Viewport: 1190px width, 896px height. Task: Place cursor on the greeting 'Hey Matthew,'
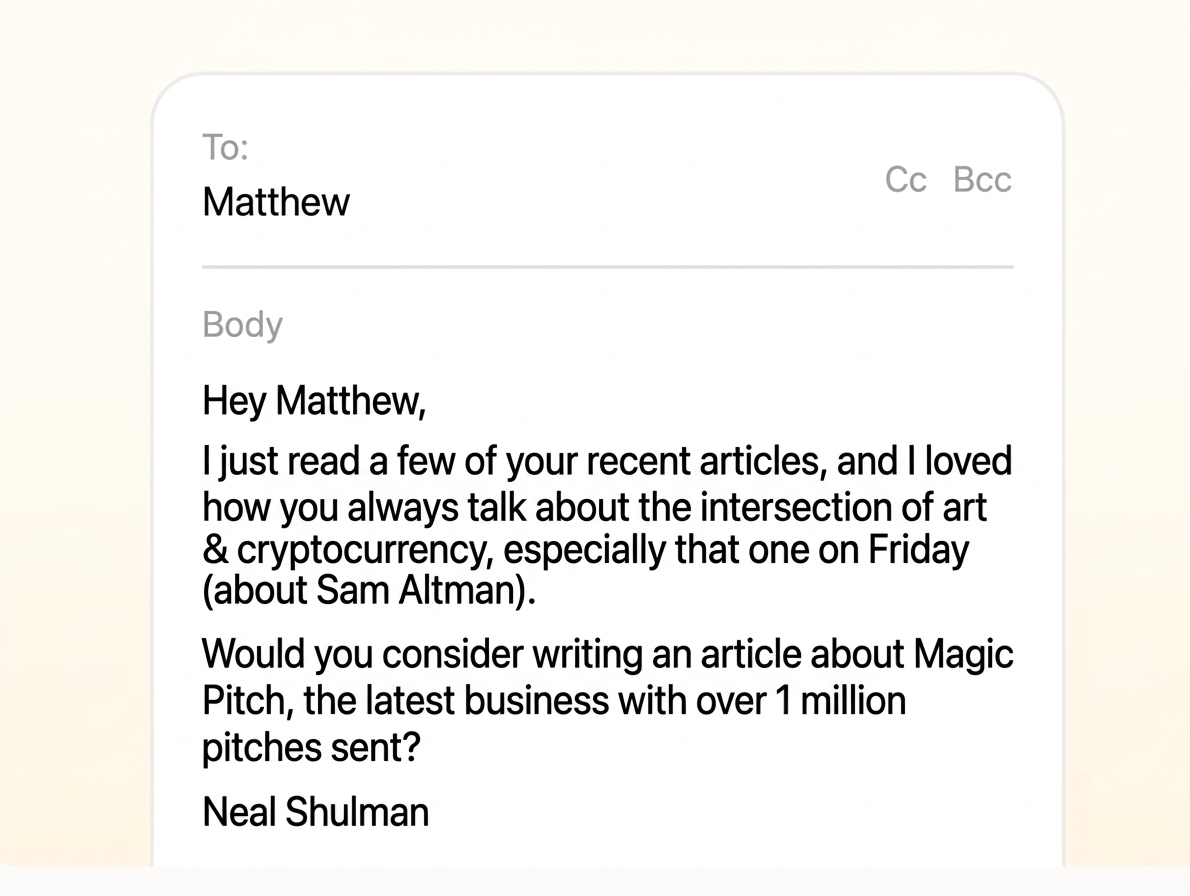[314, 399]
